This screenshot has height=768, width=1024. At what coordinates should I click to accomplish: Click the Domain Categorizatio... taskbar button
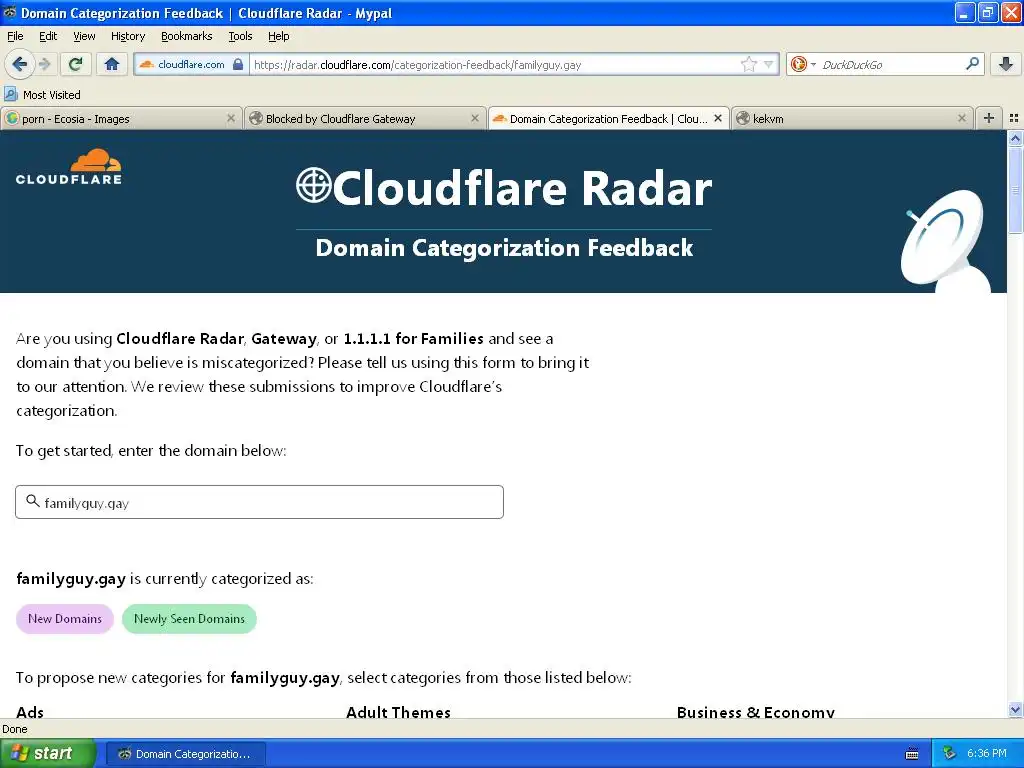click(x=185, y=754)
